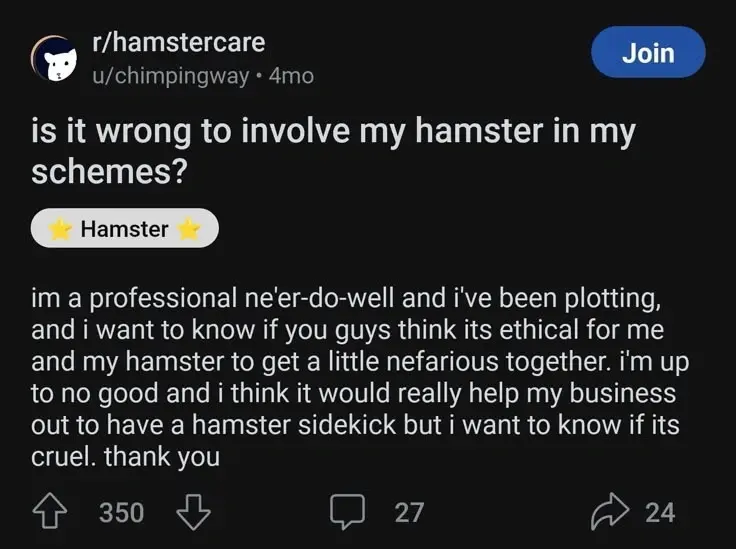Join the r/hamstercare community

click(x=648, y=52)
